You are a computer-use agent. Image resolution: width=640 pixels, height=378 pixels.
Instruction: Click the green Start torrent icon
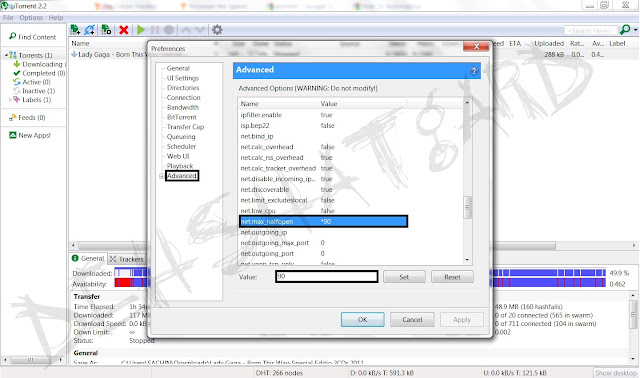[x=141, y=30]
